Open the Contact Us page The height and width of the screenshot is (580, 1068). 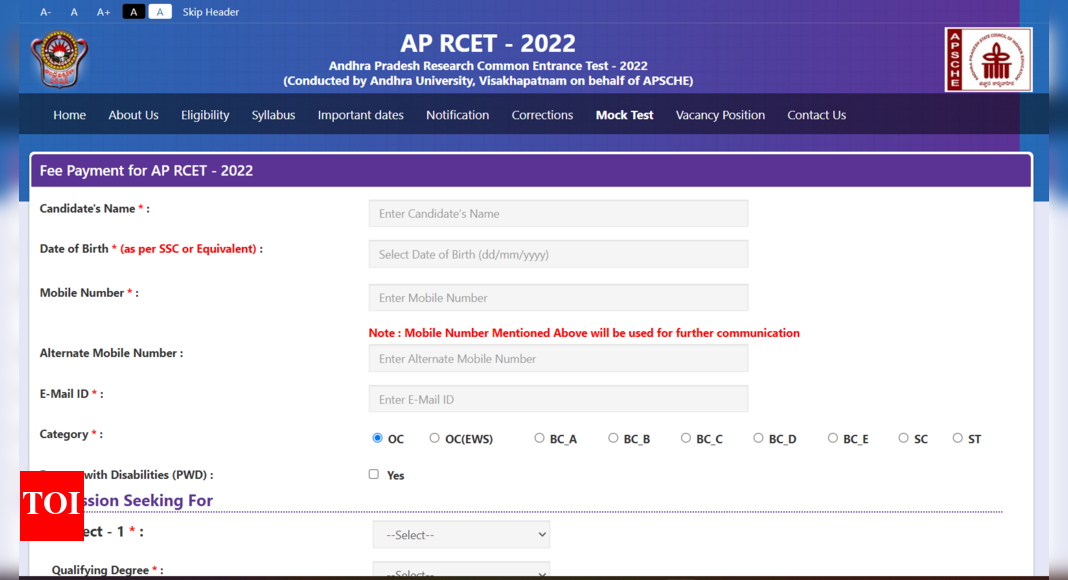[817, 115]
